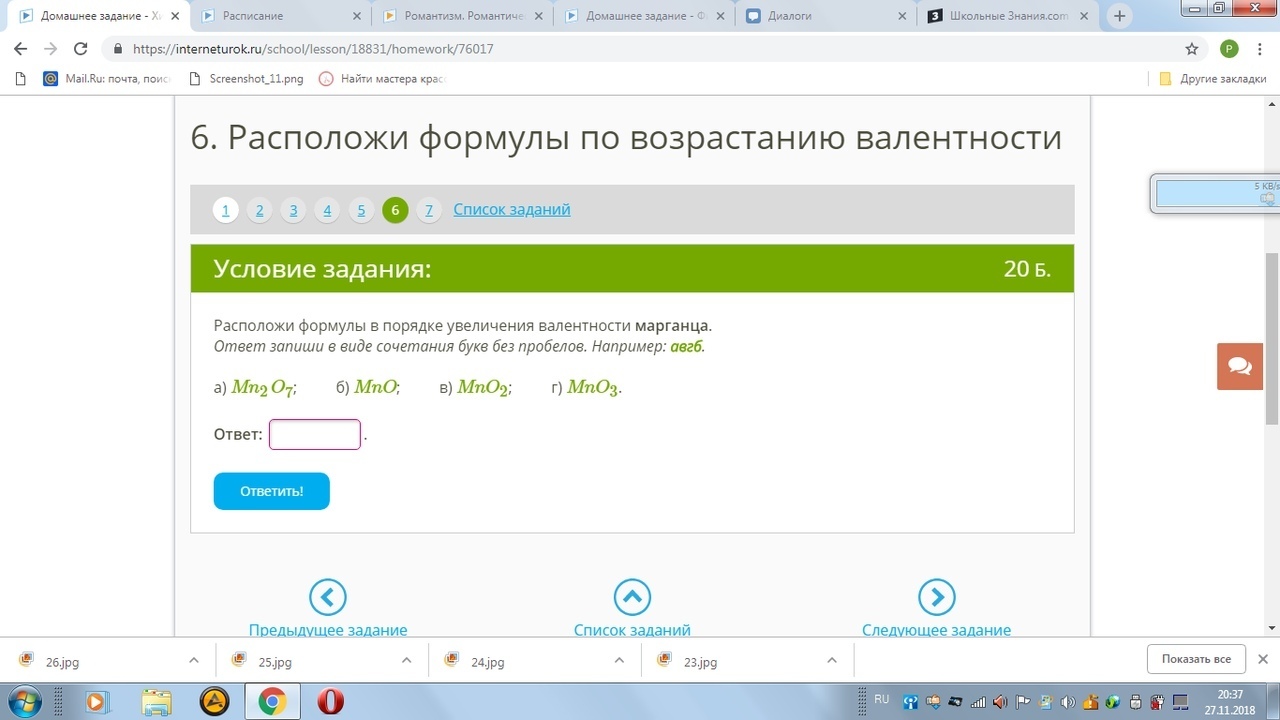Open the Mail.Ru bookmark
Image resolution: width=1280 pixels, height=720 pixels.
pos(107,79)
